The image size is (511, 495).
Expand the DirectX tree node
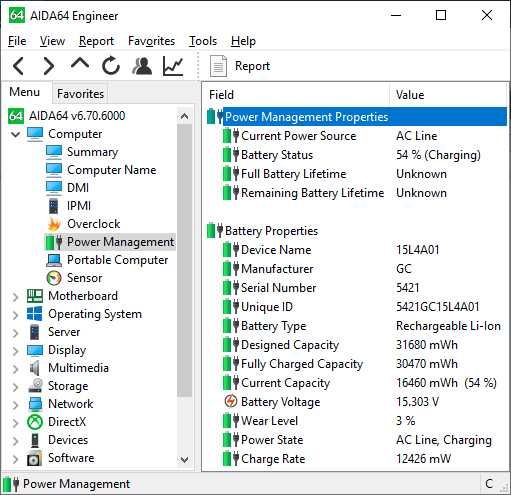point(15,422)
